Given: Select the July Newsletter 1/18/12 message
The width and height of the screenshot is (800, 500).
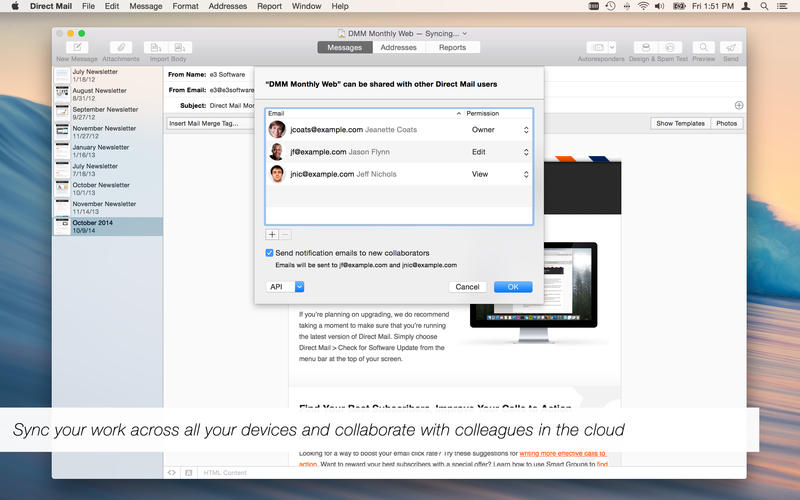Looking at the screenshot, I should click(108, 76).
